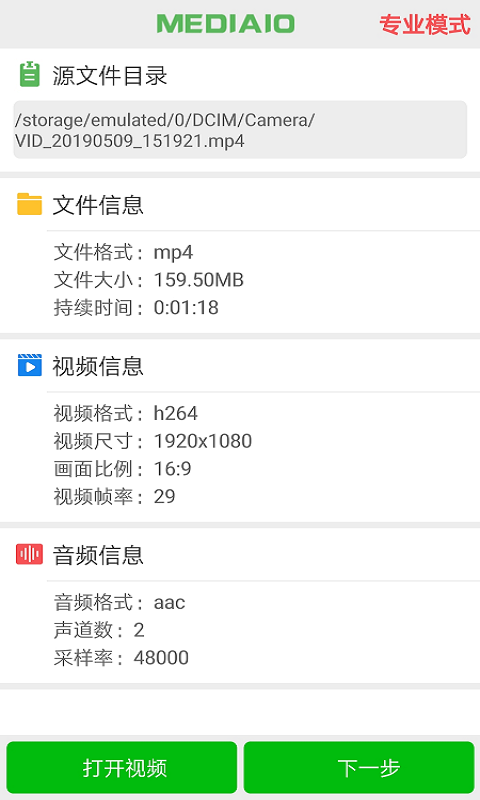Tap the 源文件目录 heading
480x800 pixels.
point(110,76)
